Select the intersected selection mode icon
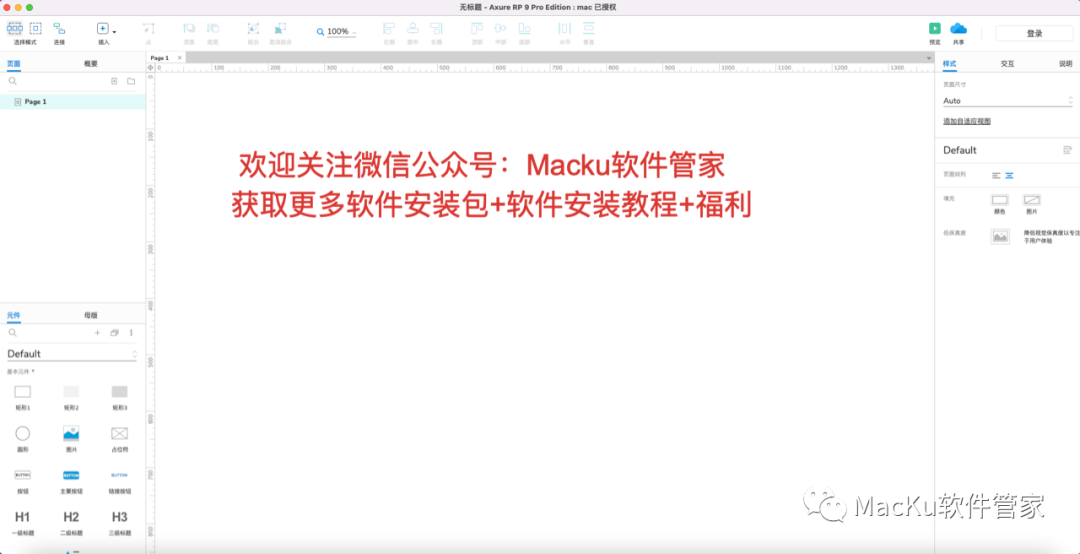The height and width of the screenshot is (554, 1080). coord(14,29)
